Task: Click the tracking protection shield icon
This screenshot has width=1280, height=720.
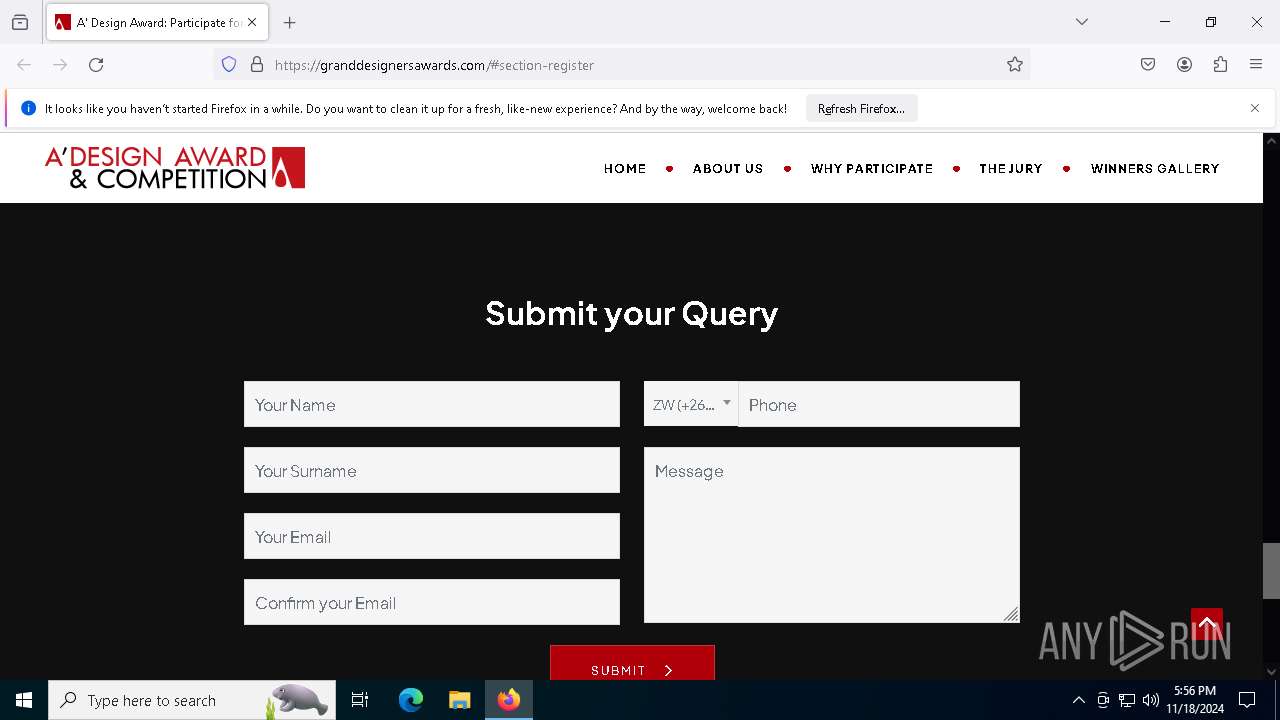Action: click(229, 65)
